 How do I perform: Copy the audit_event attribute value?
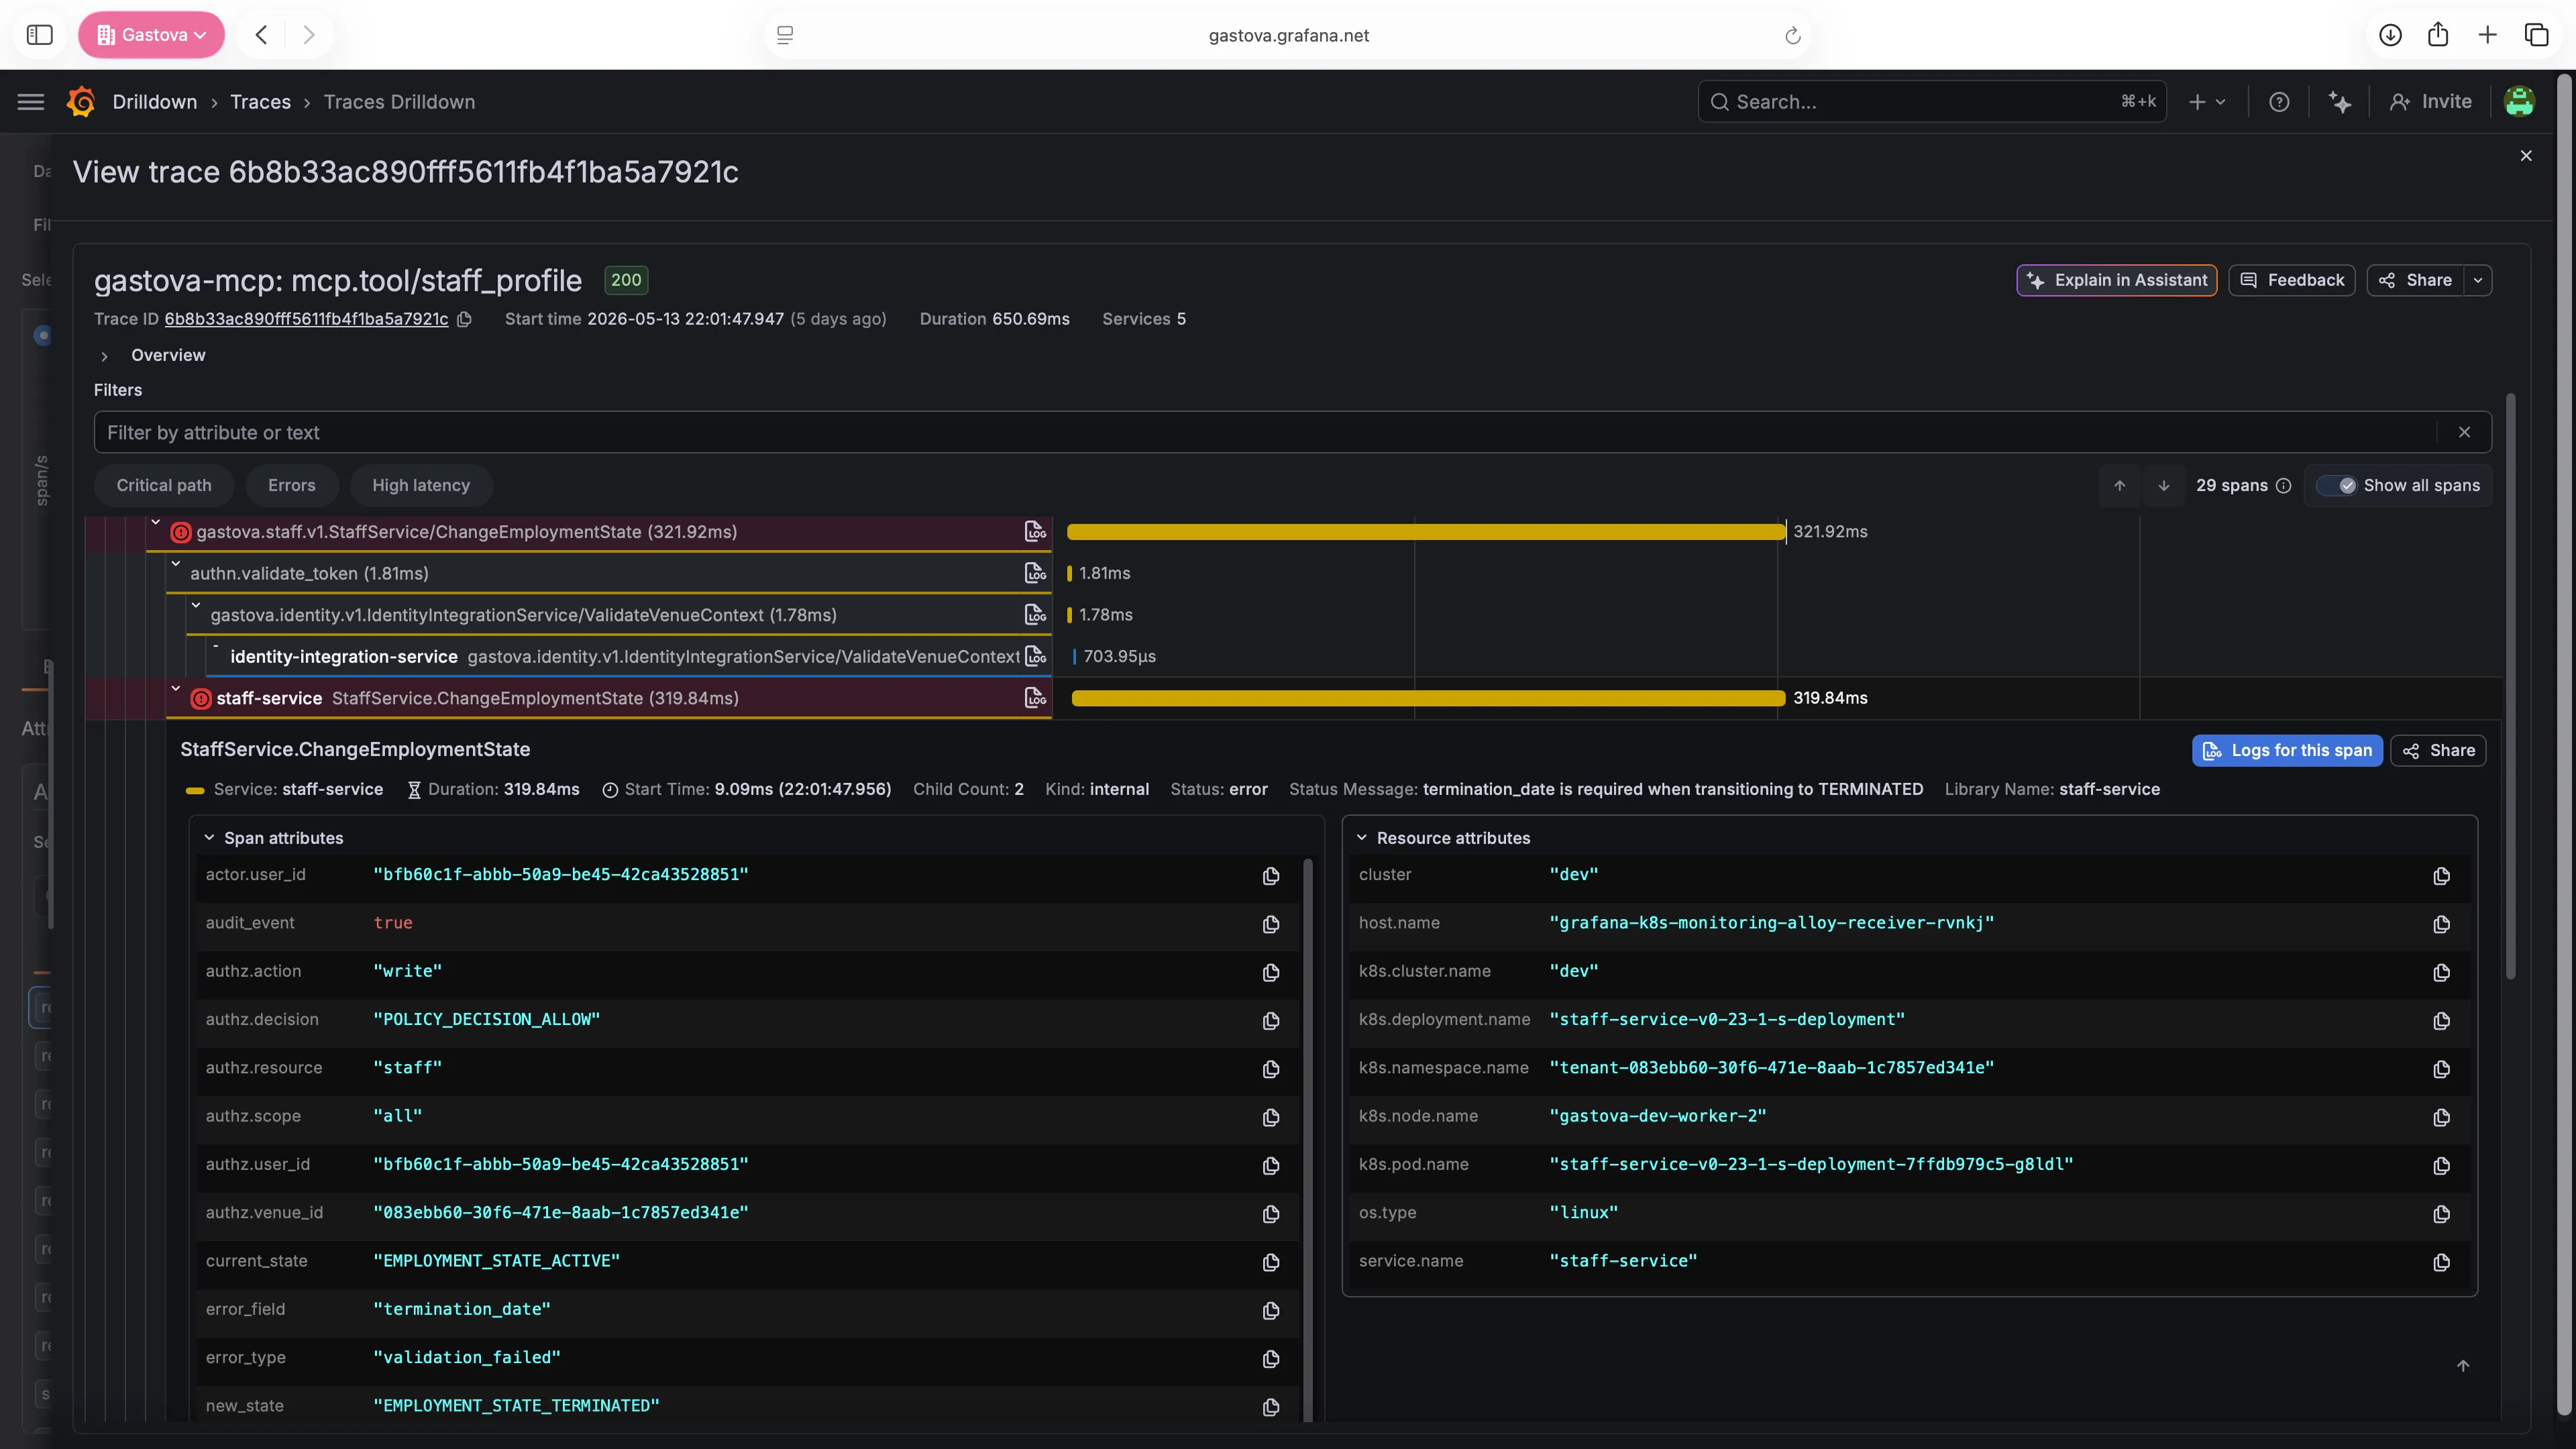coord(1271,924)
